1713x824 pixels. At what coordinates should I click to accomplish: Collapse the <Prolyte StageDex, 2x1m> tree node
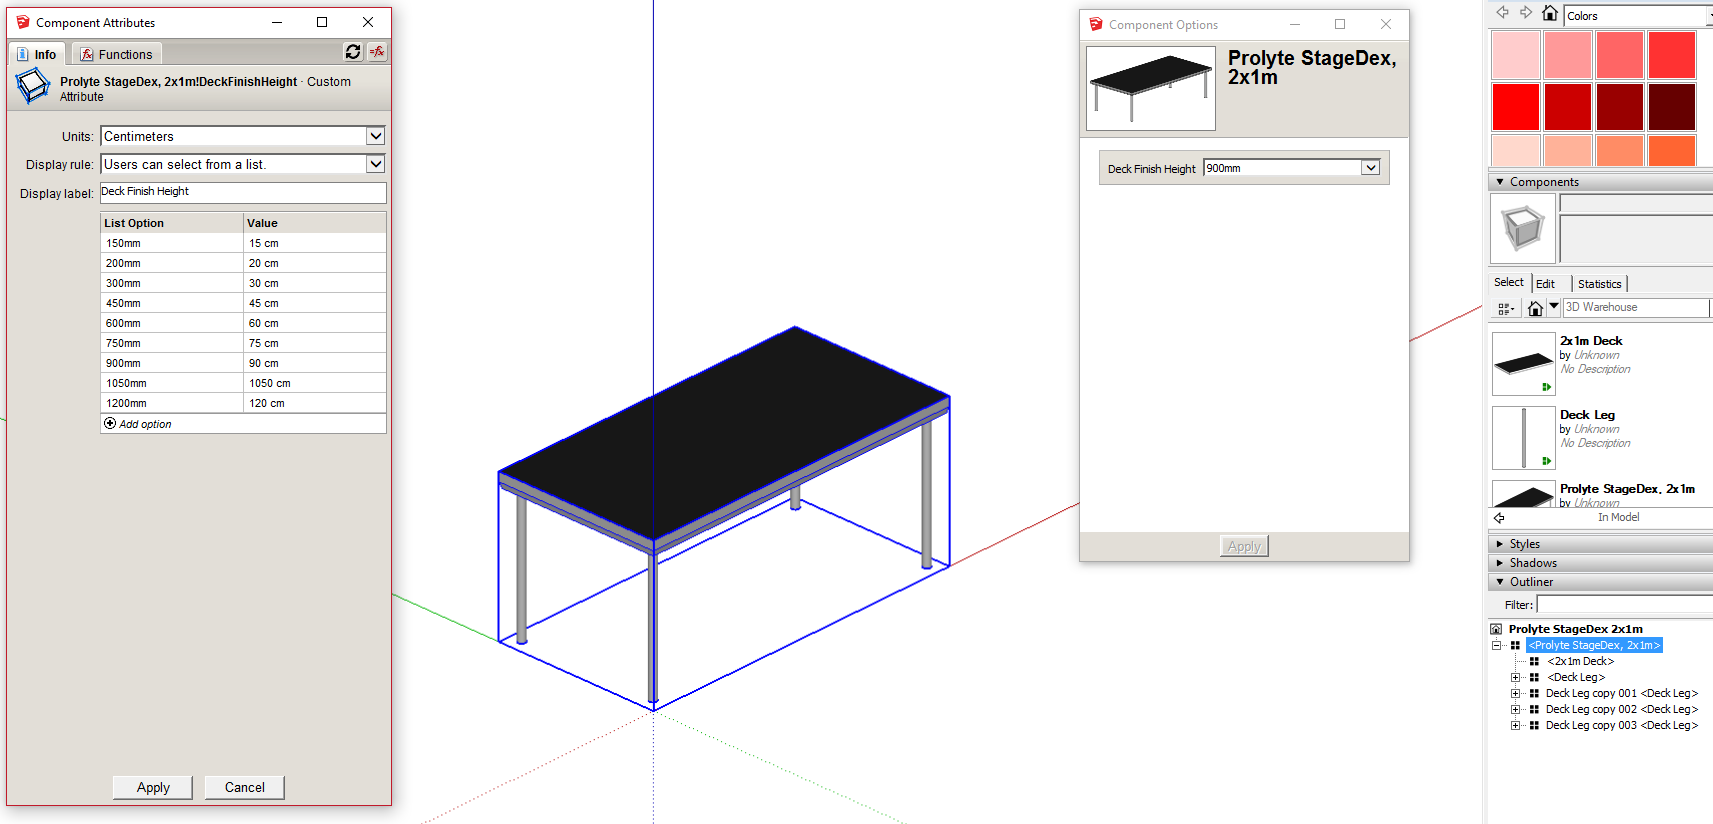pos(1497,645)
